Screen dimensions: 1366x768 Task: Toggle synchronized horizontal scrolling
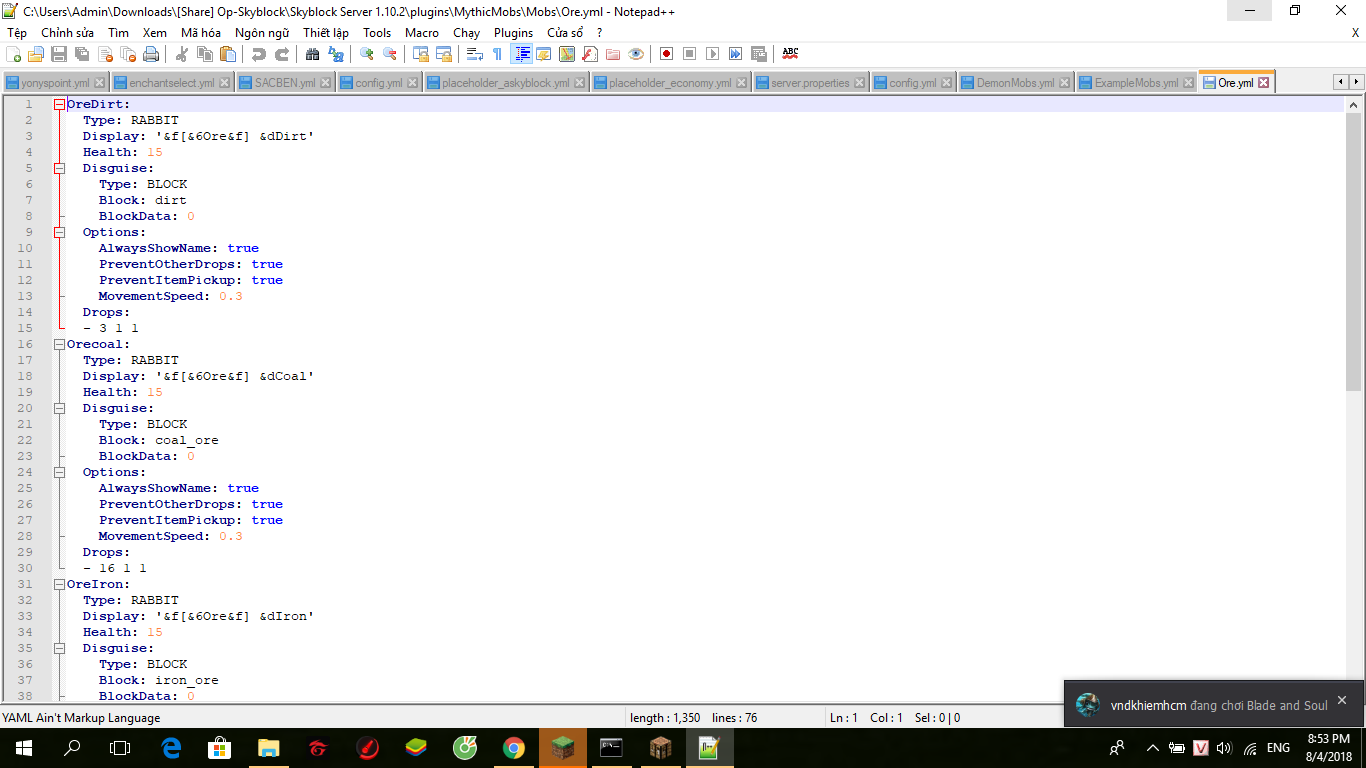(x=444, y=54)
